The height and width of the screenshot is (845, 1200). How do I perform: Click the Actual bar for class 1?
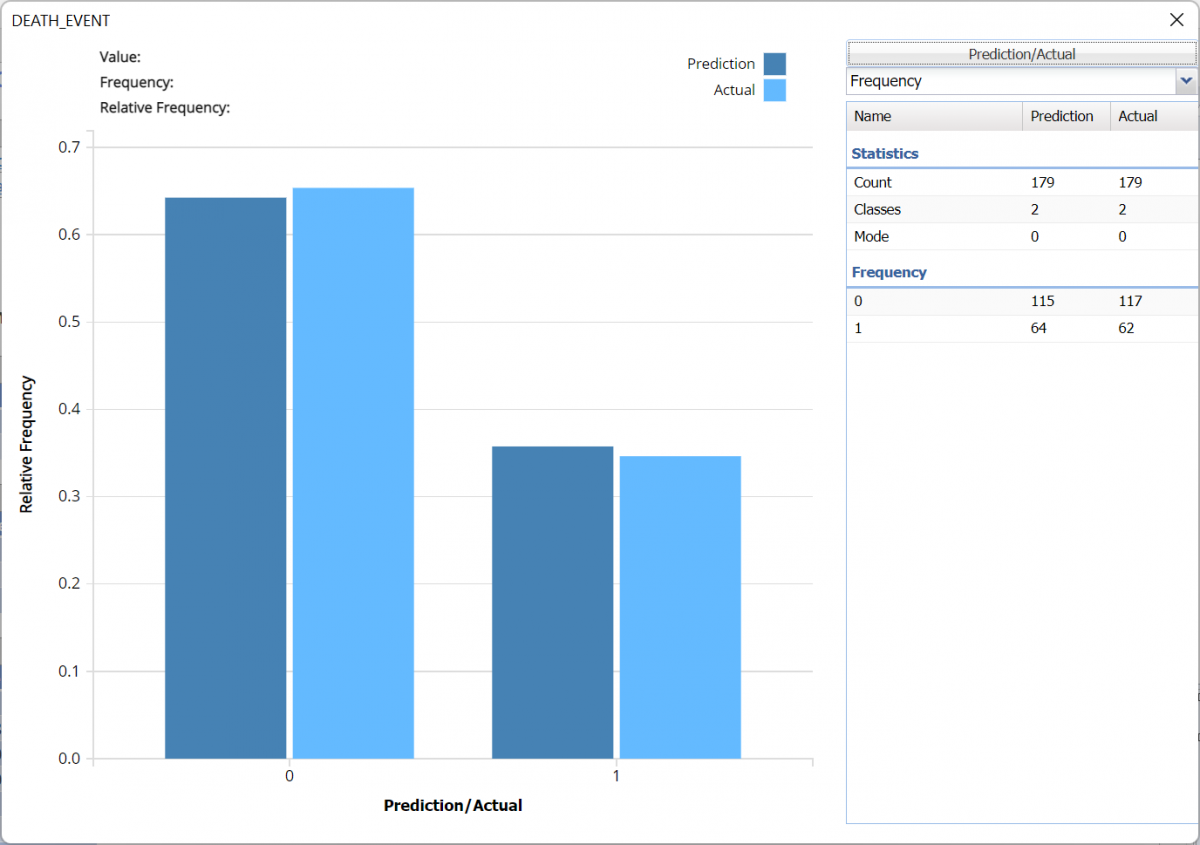(680, 607)
